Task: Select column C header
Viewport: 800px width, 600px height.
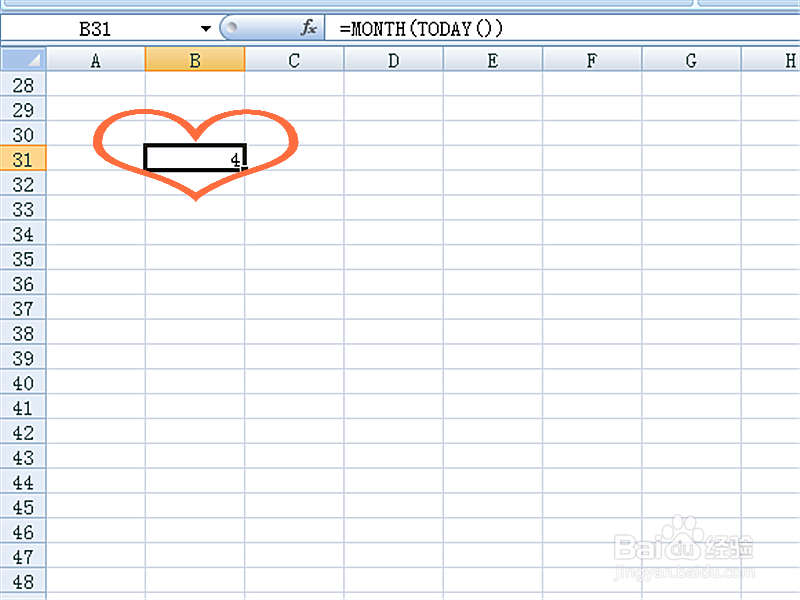Action: pyautogui.click(x=294, y=60)
